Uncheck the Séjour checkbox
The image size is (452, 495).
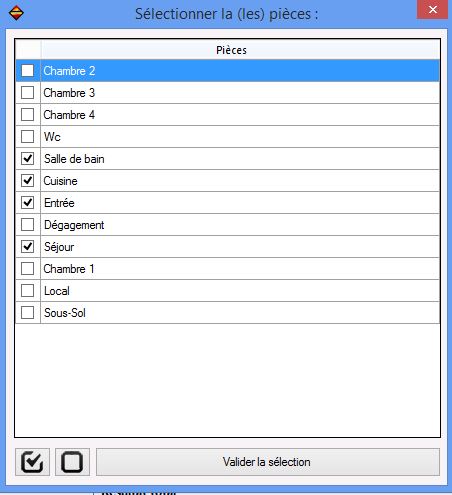click(27, 247)
